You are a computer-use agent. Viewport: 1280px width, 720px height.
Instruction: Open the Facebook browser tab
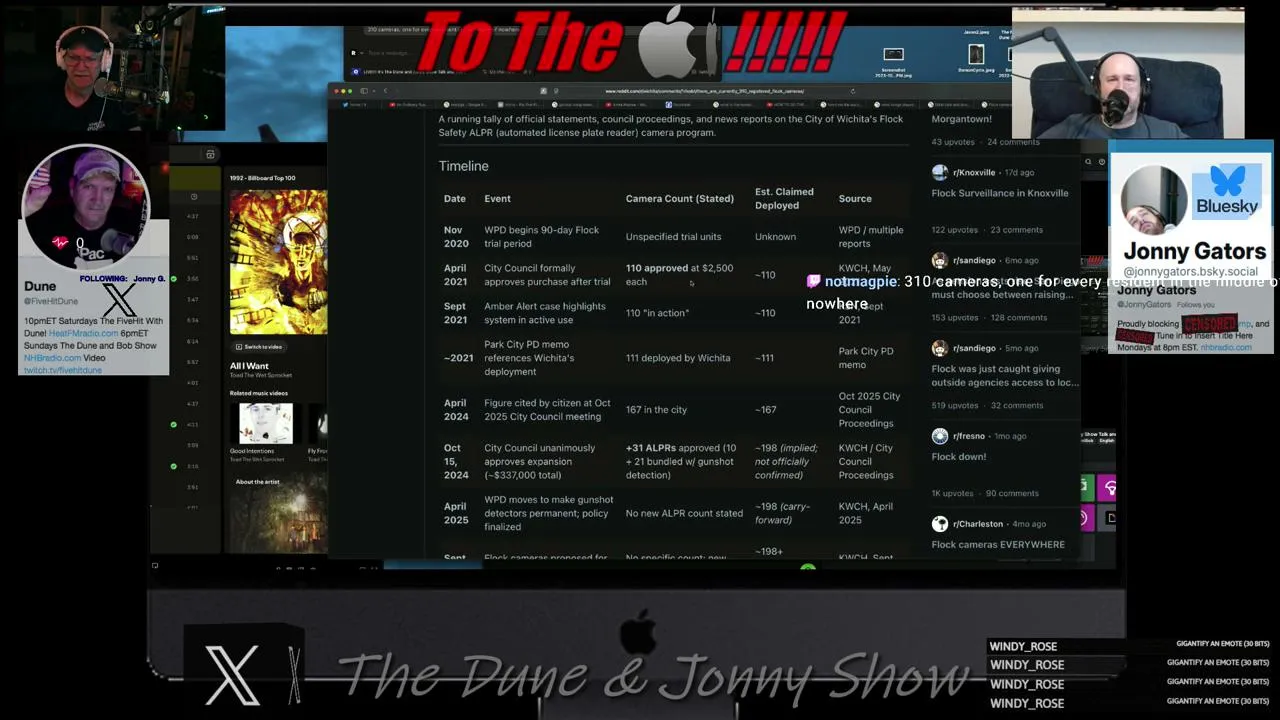(680, 104)
